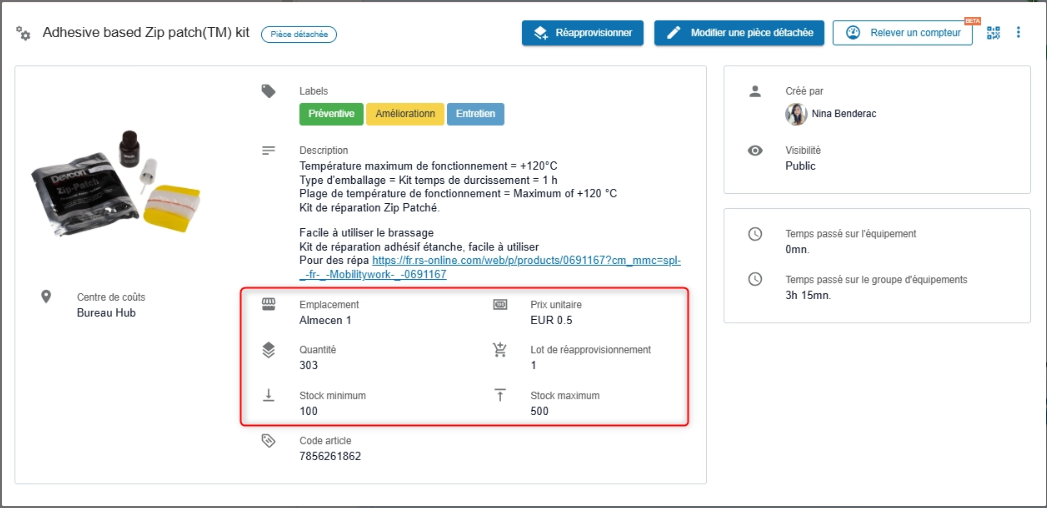This screenshot has height=508, width=1047.
Task: Click Relever un compteur button
Action: pos(903,33)
